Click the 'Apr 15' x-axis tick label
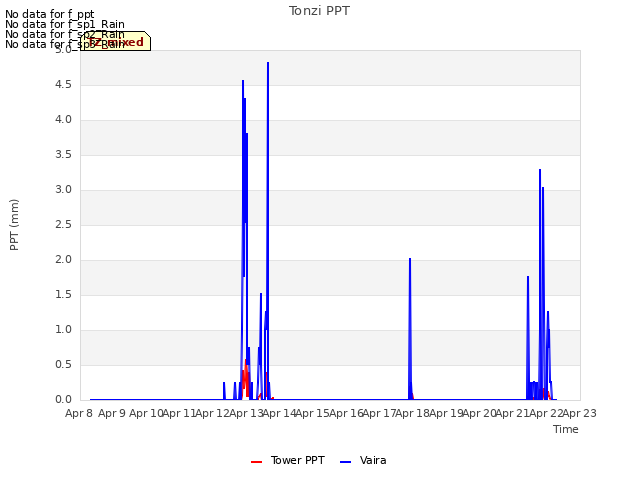The image size is (640, 480). click(312, 413)
